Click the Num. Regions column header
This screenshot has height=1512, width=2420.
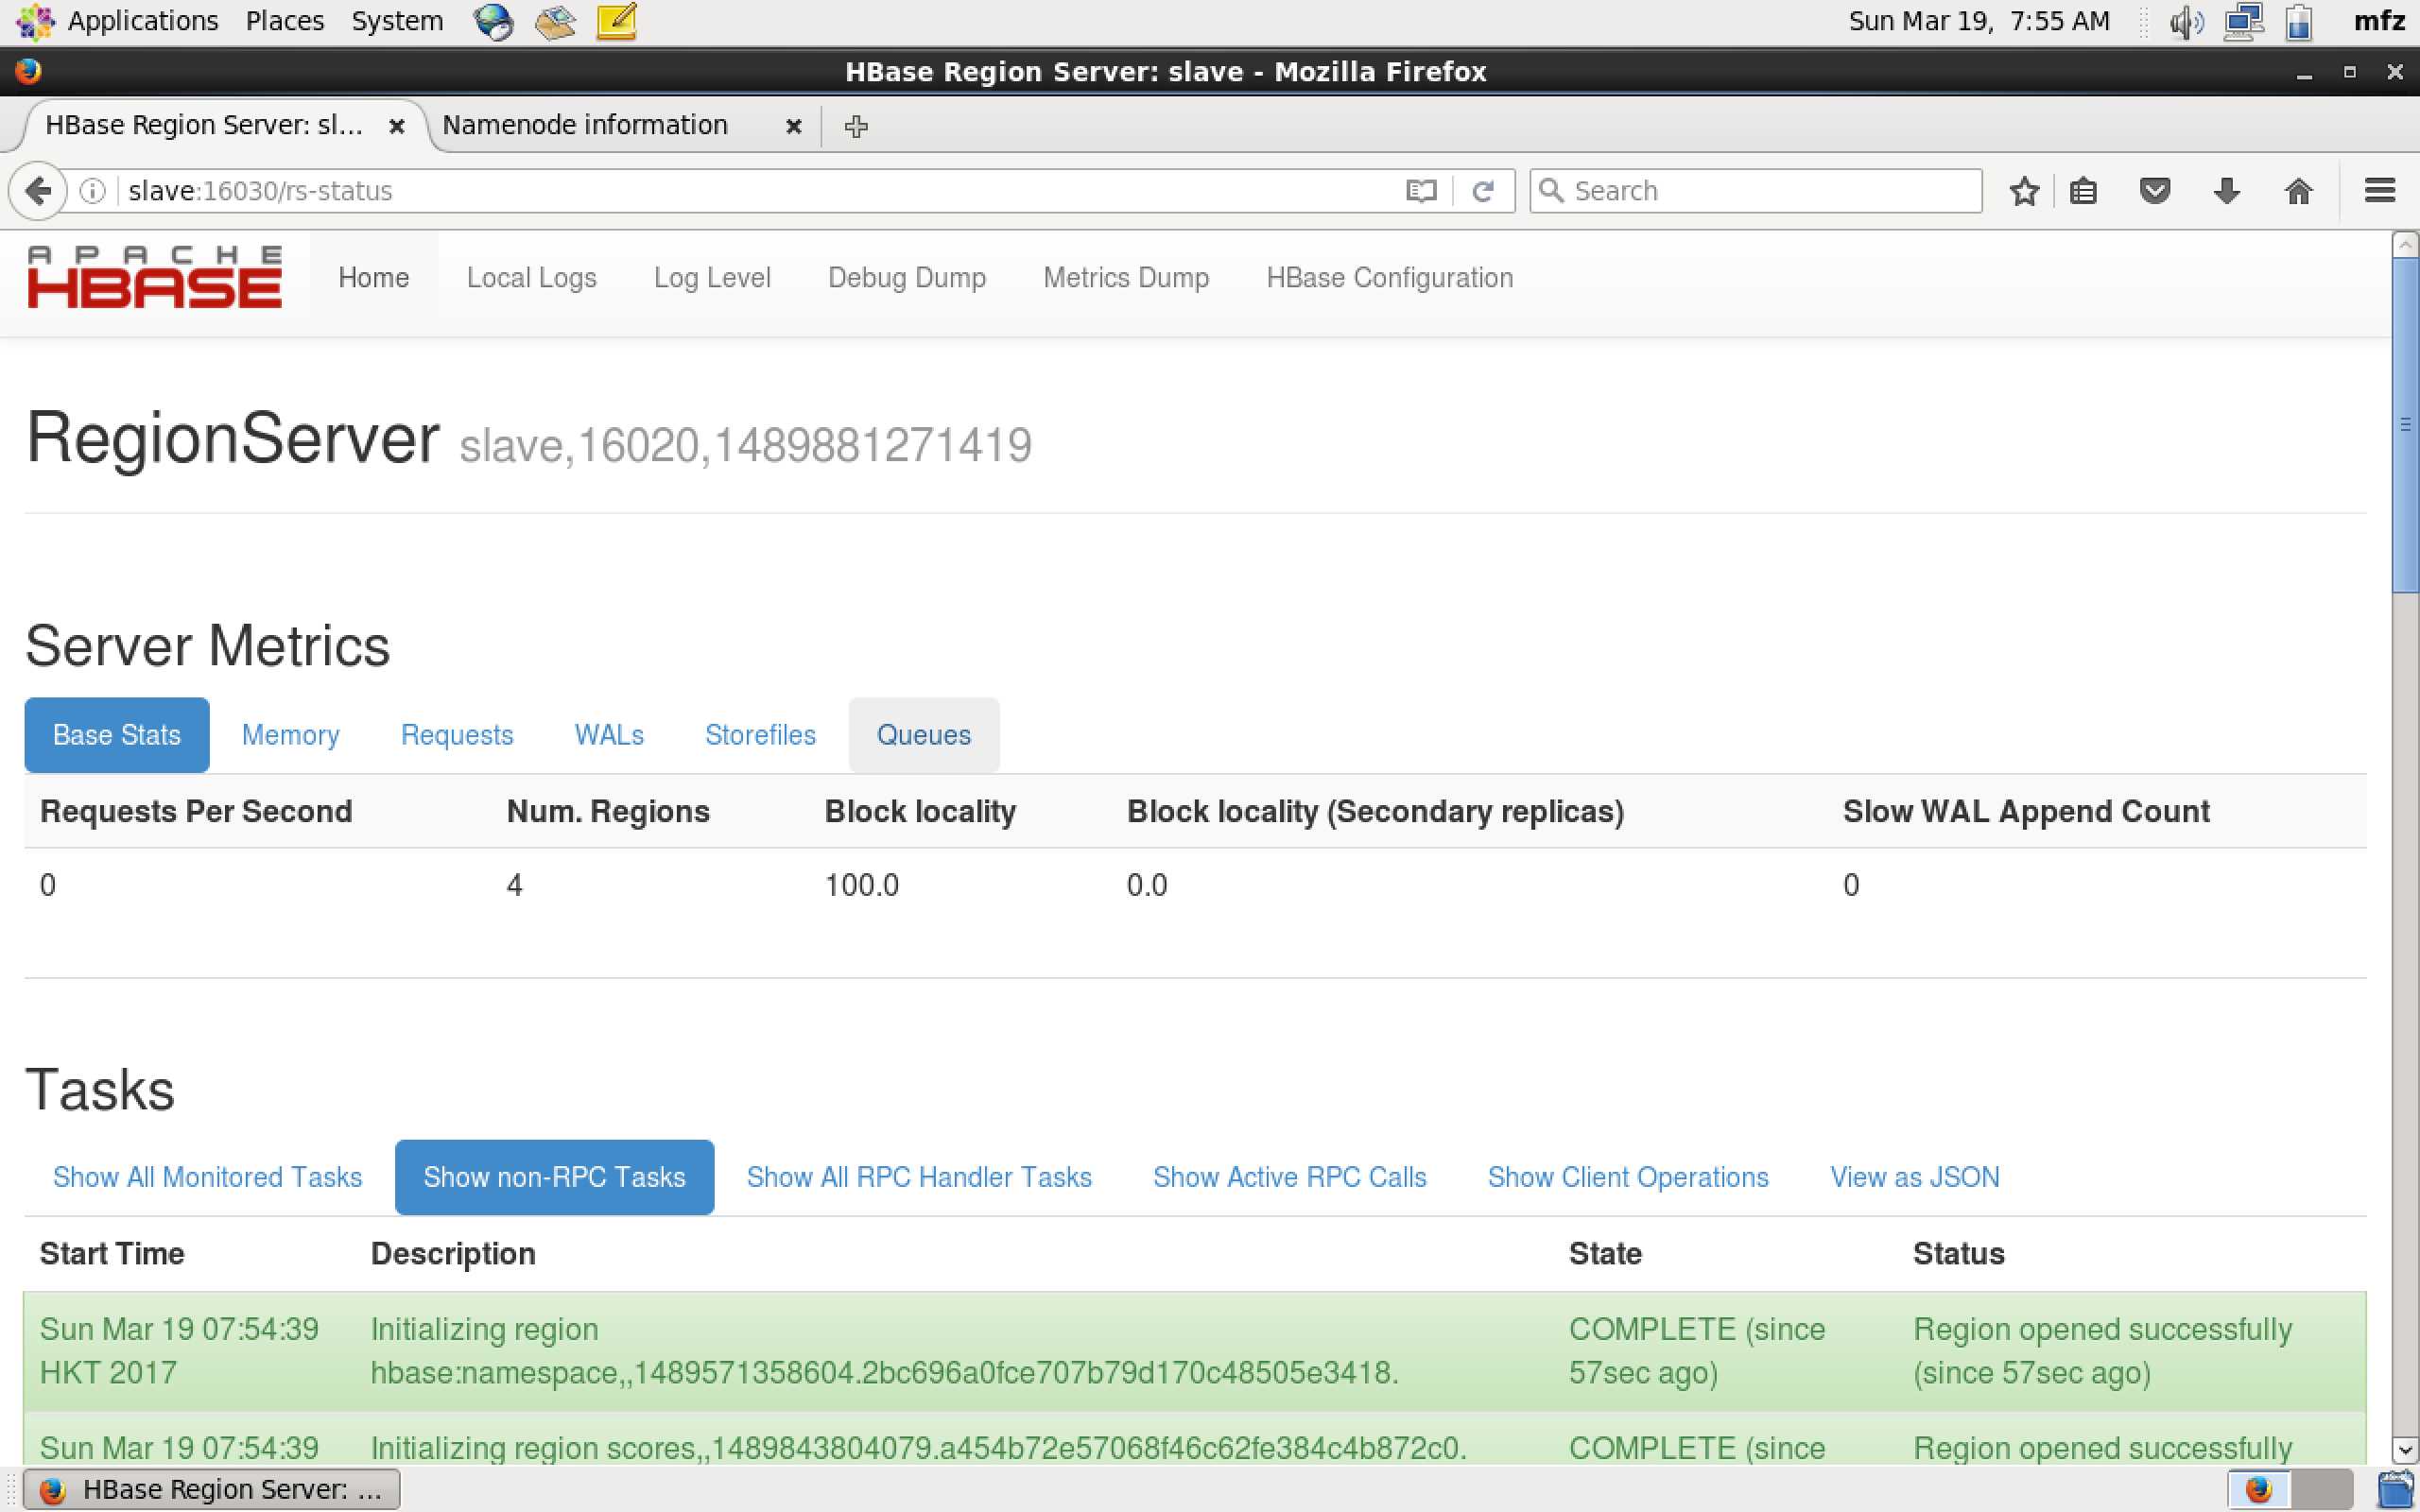click(608, 811)
